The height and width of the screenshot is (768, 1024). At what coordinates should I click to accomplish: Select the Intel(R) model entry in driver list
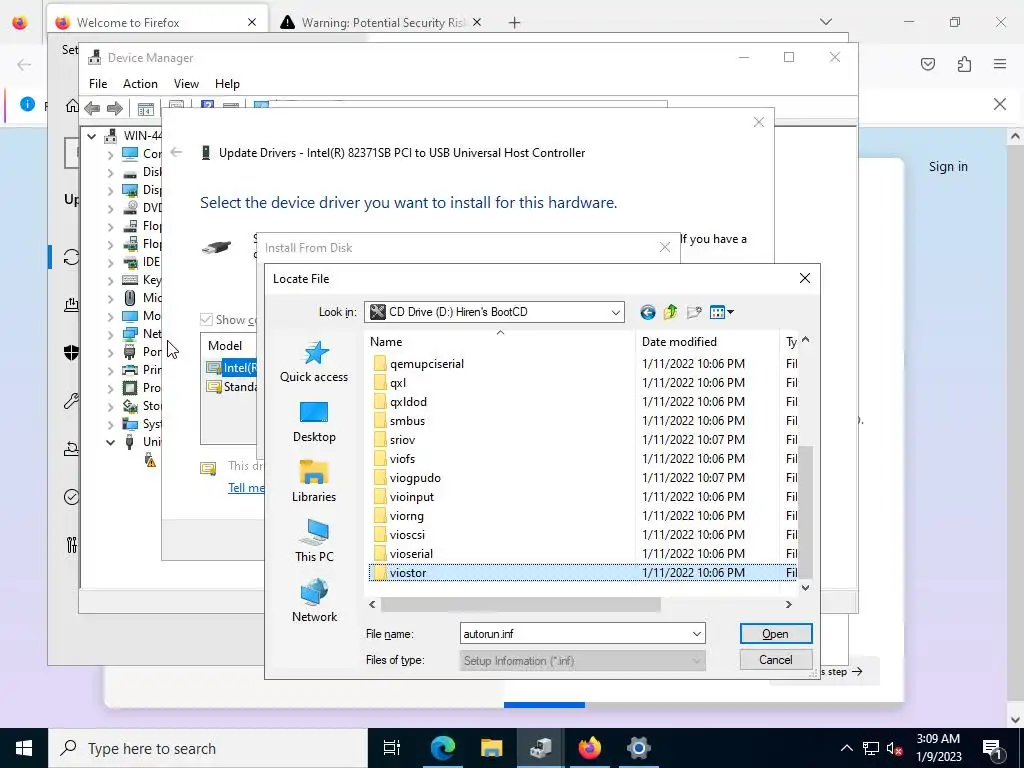click(x=231, y=368)
